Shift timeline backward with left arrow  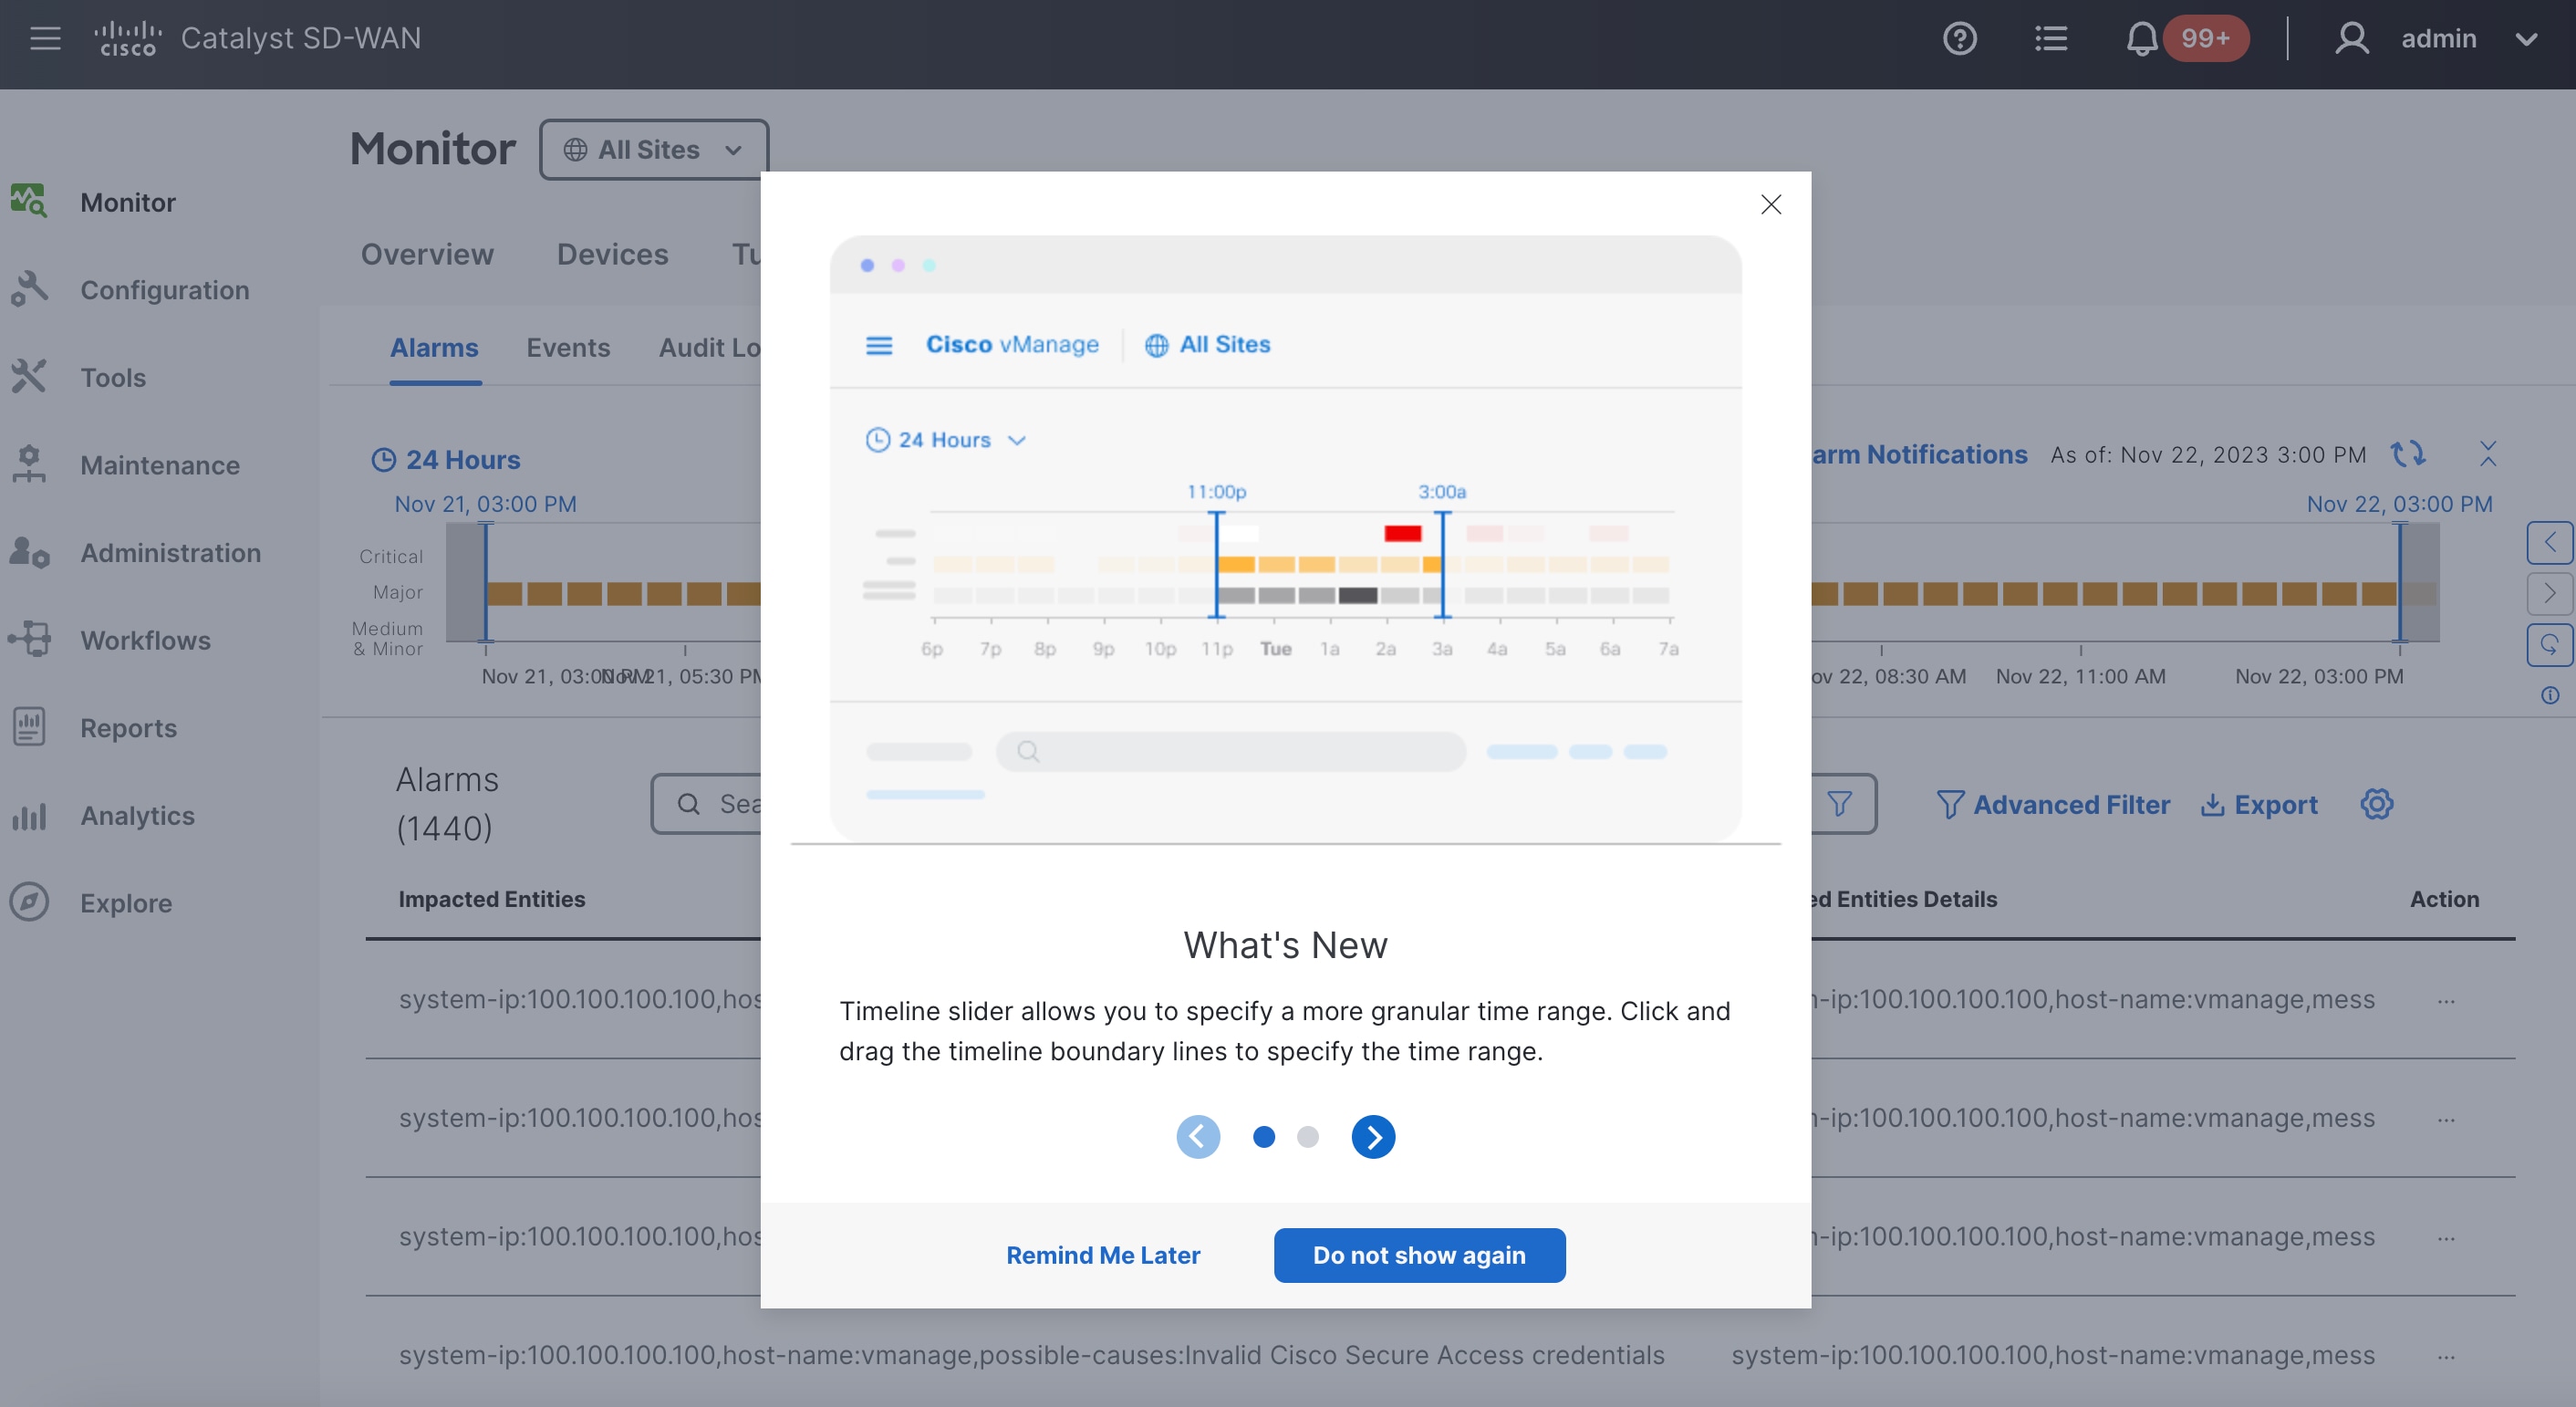pyautogui.click(x=2549, y=543)
